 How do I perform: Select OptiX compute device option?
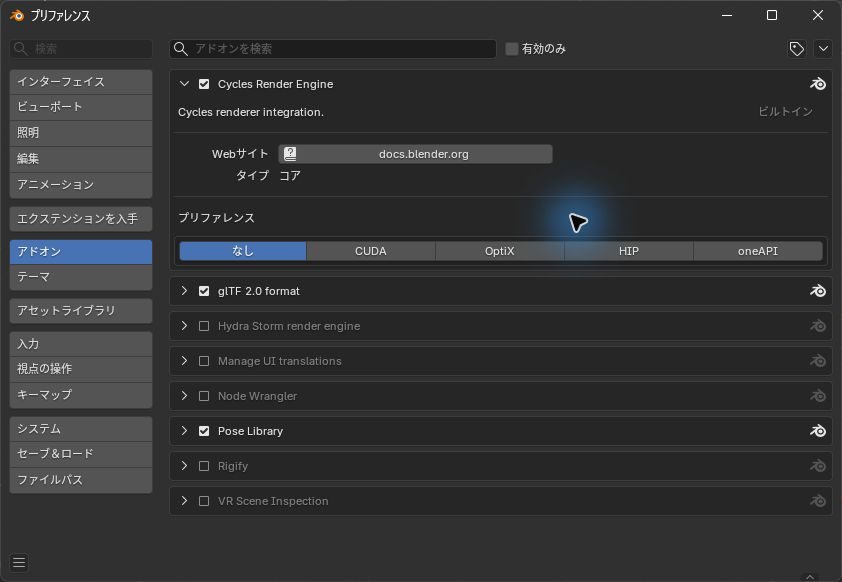pos(499,251)
